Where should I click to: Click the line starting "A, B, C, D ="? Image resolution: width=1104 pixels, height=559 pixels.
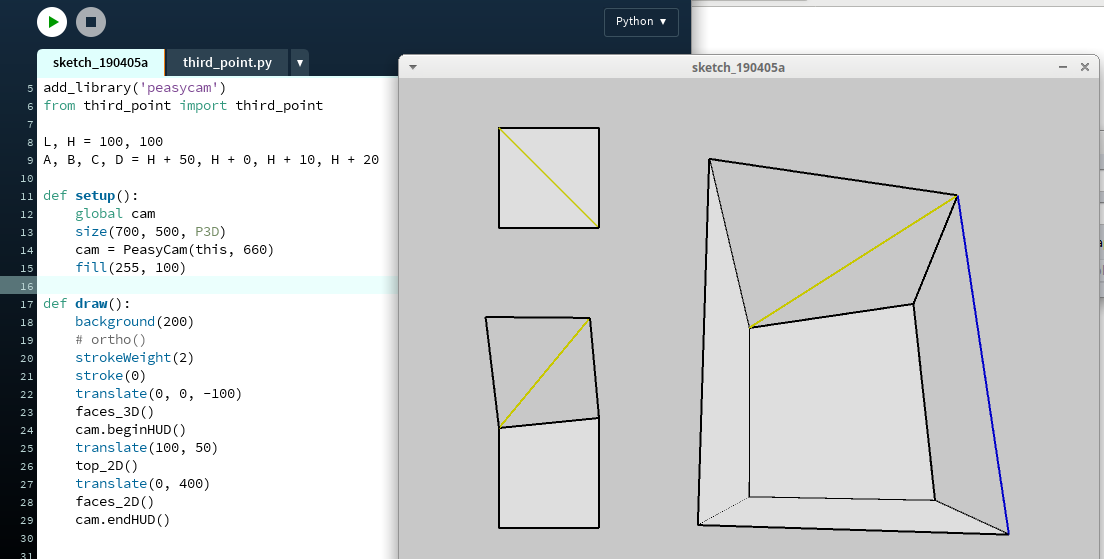211,160
